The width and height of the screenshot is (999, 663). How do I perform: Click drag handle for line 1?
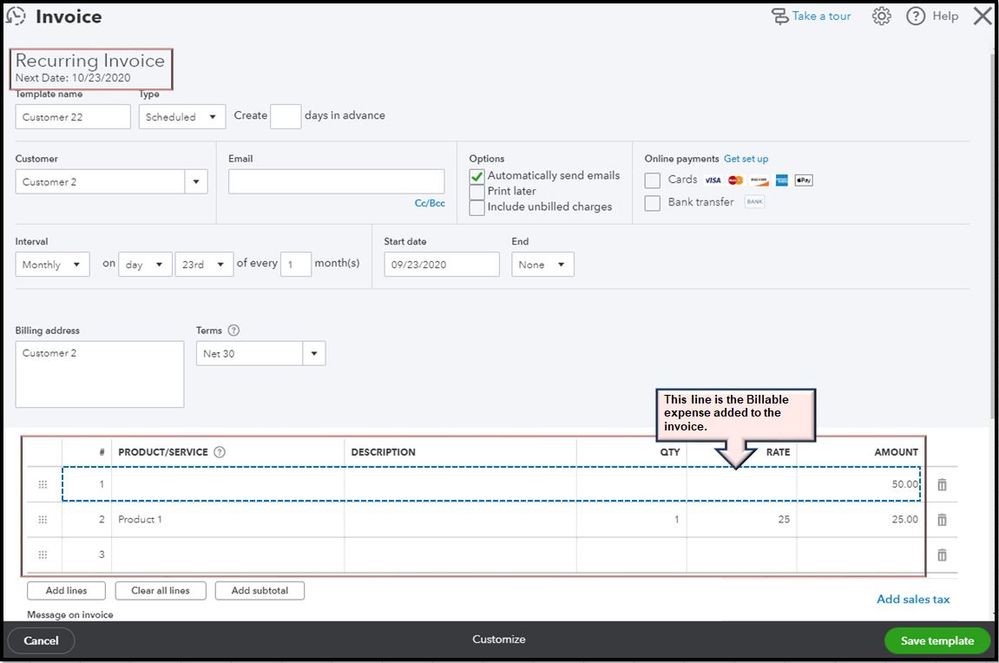point(43,484)
